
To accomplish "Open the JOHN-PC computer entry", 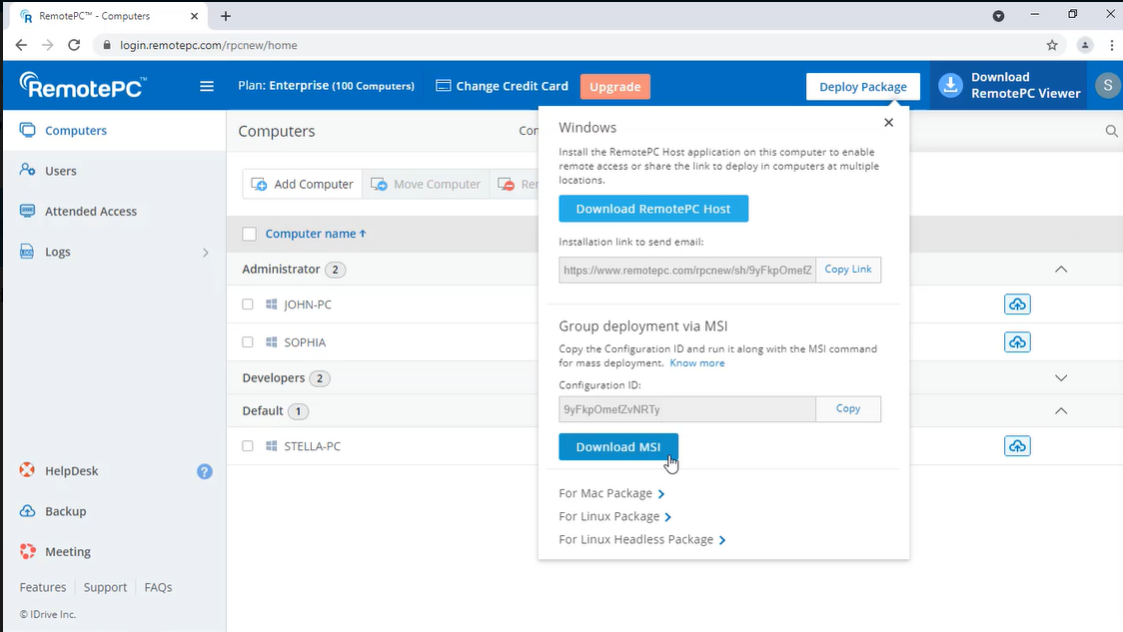I will point(307,304).
